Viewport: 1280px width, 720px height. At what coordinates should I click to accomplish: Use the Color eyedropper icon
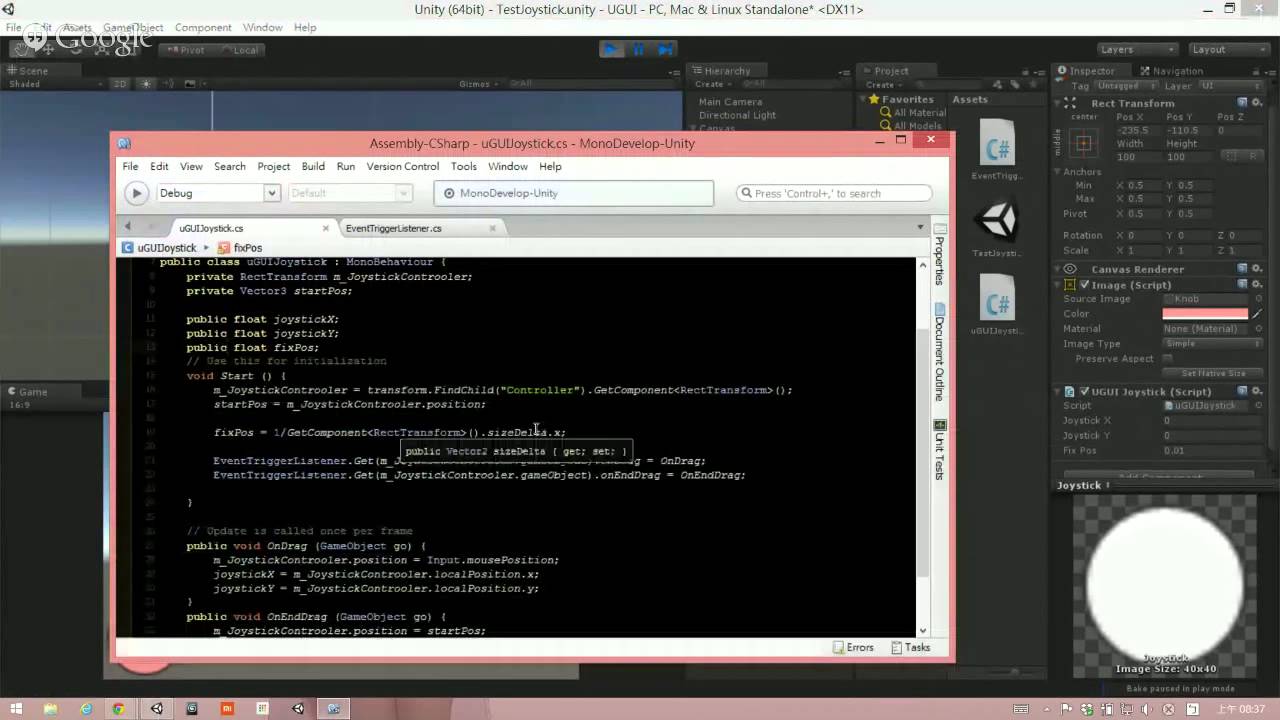click(x=1258, y=314)
